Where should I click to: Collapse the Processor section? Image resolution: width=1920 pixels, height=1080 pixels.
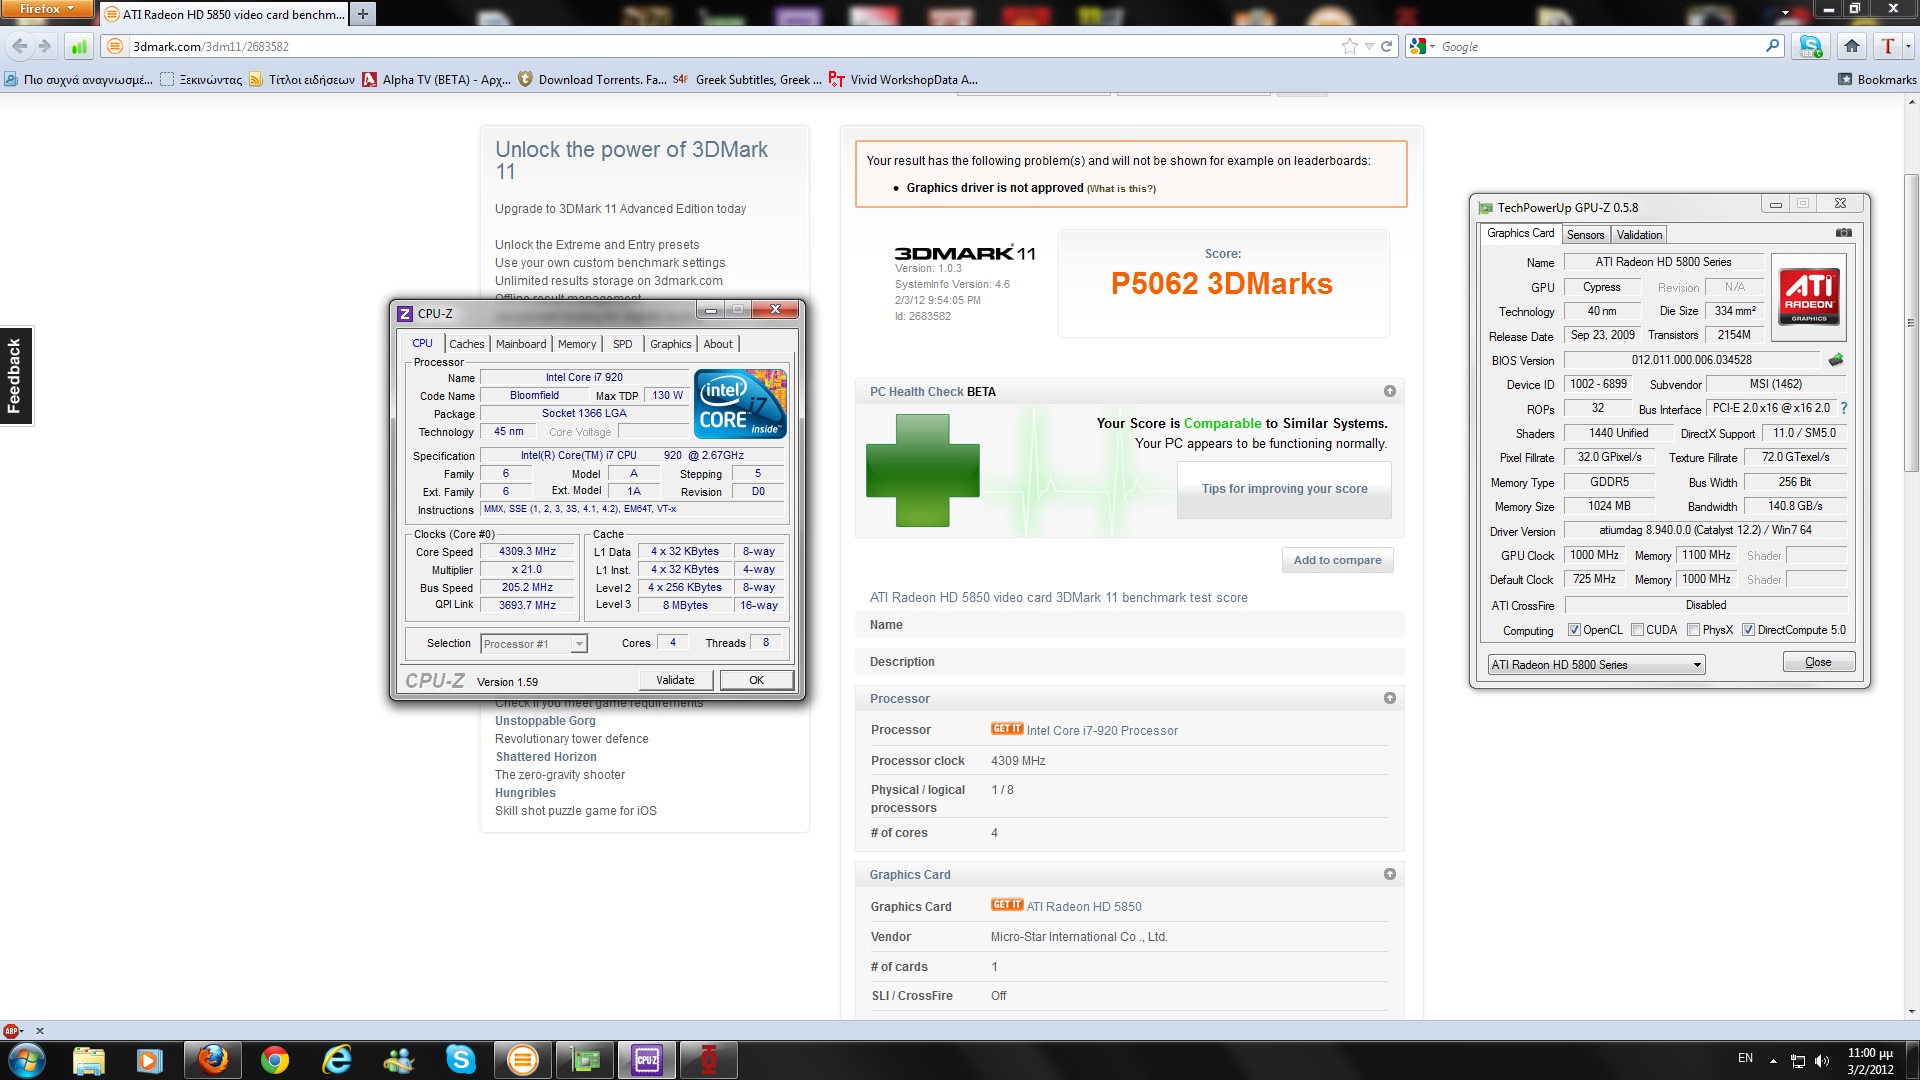(x=1389, y=698)
